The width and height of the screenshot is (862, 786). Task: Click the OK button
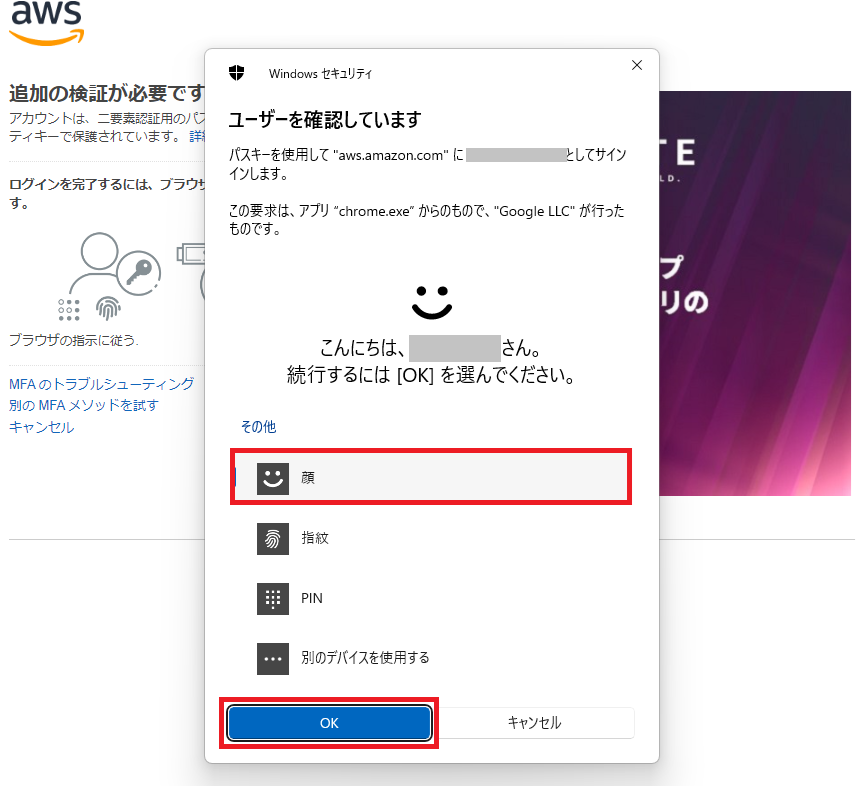[329, 723]
